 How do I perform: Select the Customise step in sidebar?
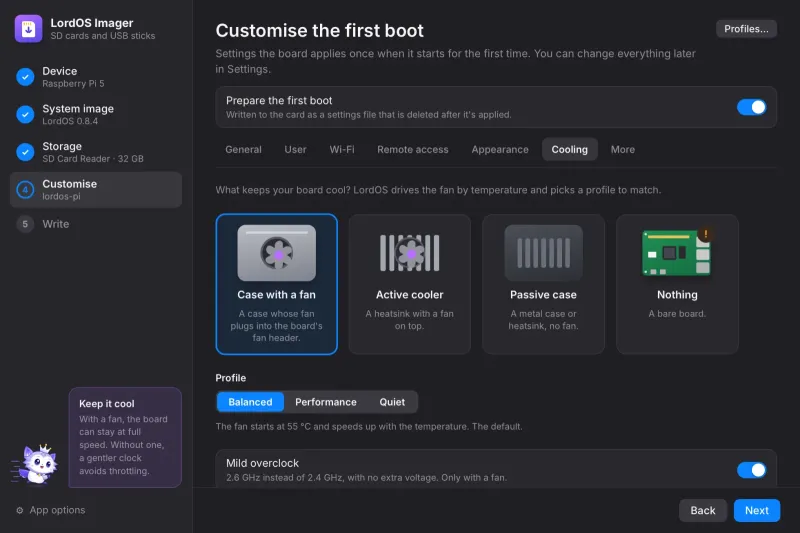pos(96,190)
